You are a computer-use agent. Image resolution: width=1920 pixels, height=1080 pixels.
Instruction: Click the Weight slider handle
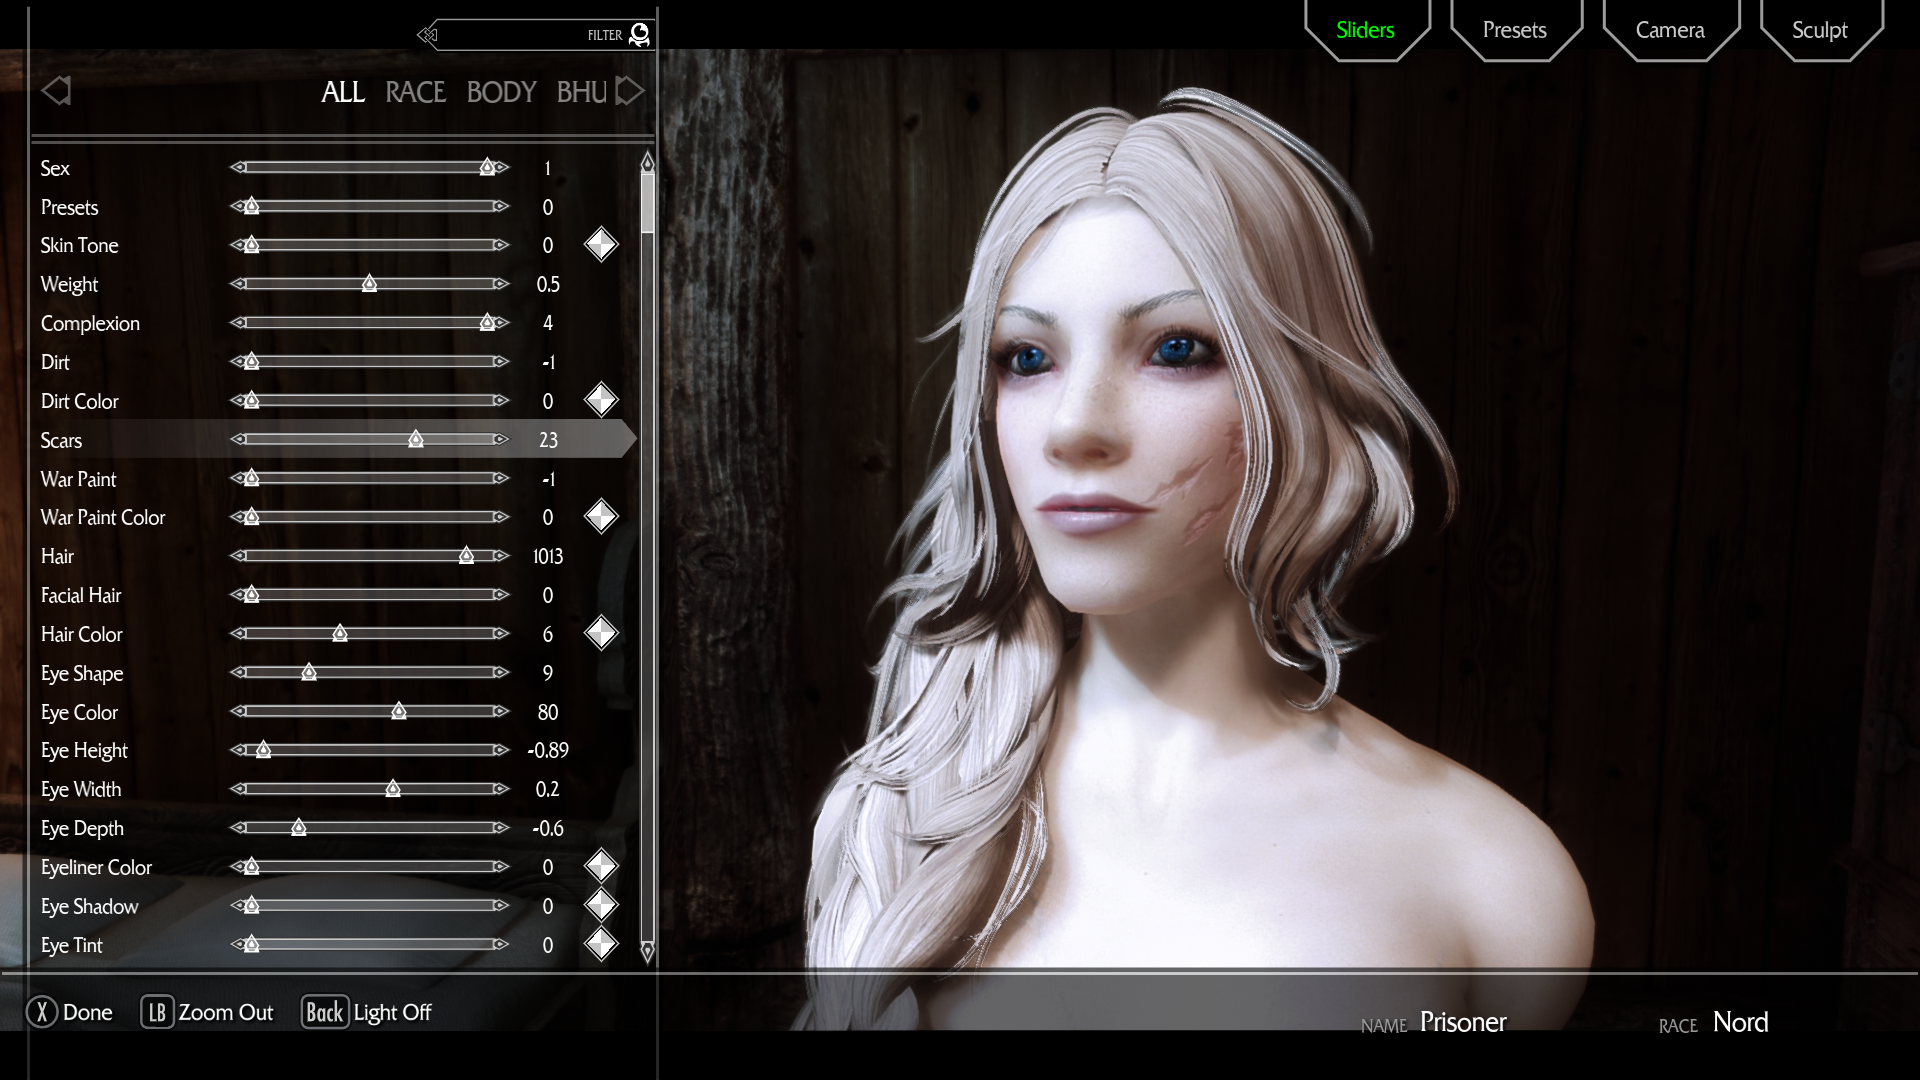(369, 284)
